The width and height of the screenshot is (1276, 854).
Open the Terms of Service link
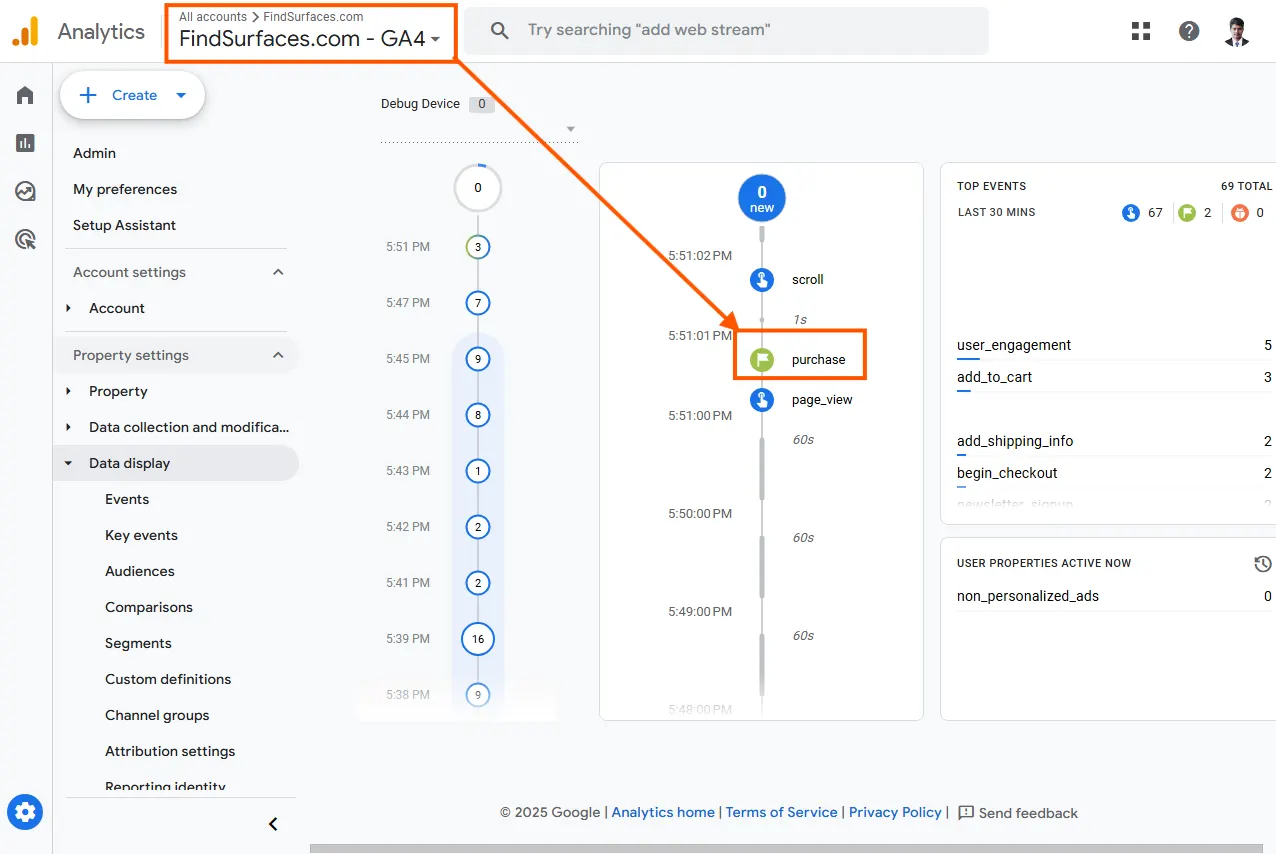781,812
